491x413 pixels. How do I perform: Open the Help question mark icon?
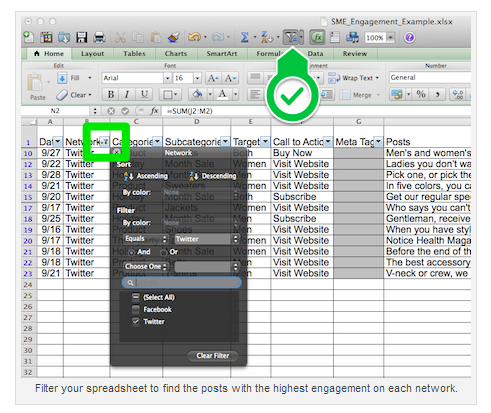pos(409,37)
